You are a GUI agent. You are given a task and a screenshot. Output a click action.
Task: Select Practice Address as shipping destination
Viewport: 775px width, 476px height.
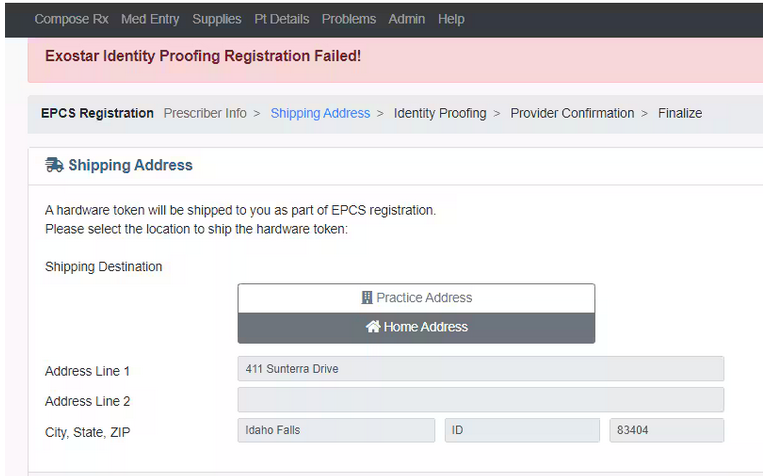[x=416, y=298]
